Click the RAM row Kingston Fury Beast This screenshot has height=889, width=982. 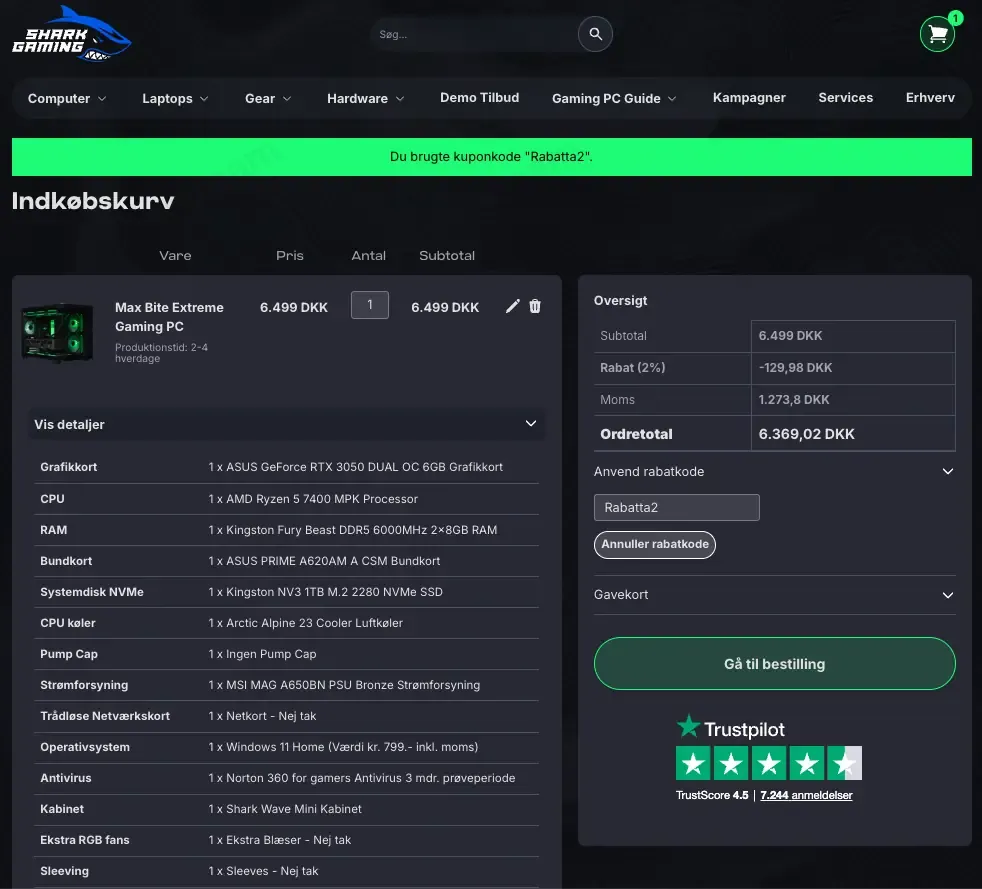286,530
